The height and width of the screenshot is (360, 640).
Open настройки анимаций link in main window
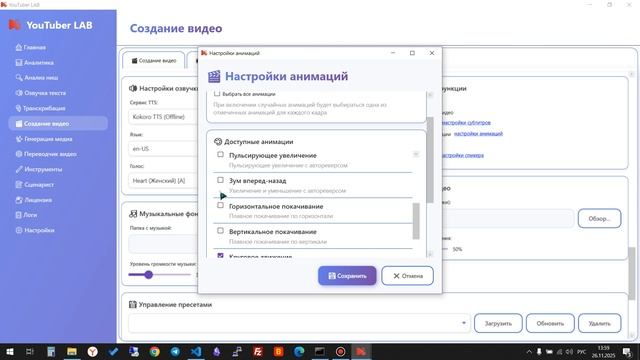pos(478,133)
